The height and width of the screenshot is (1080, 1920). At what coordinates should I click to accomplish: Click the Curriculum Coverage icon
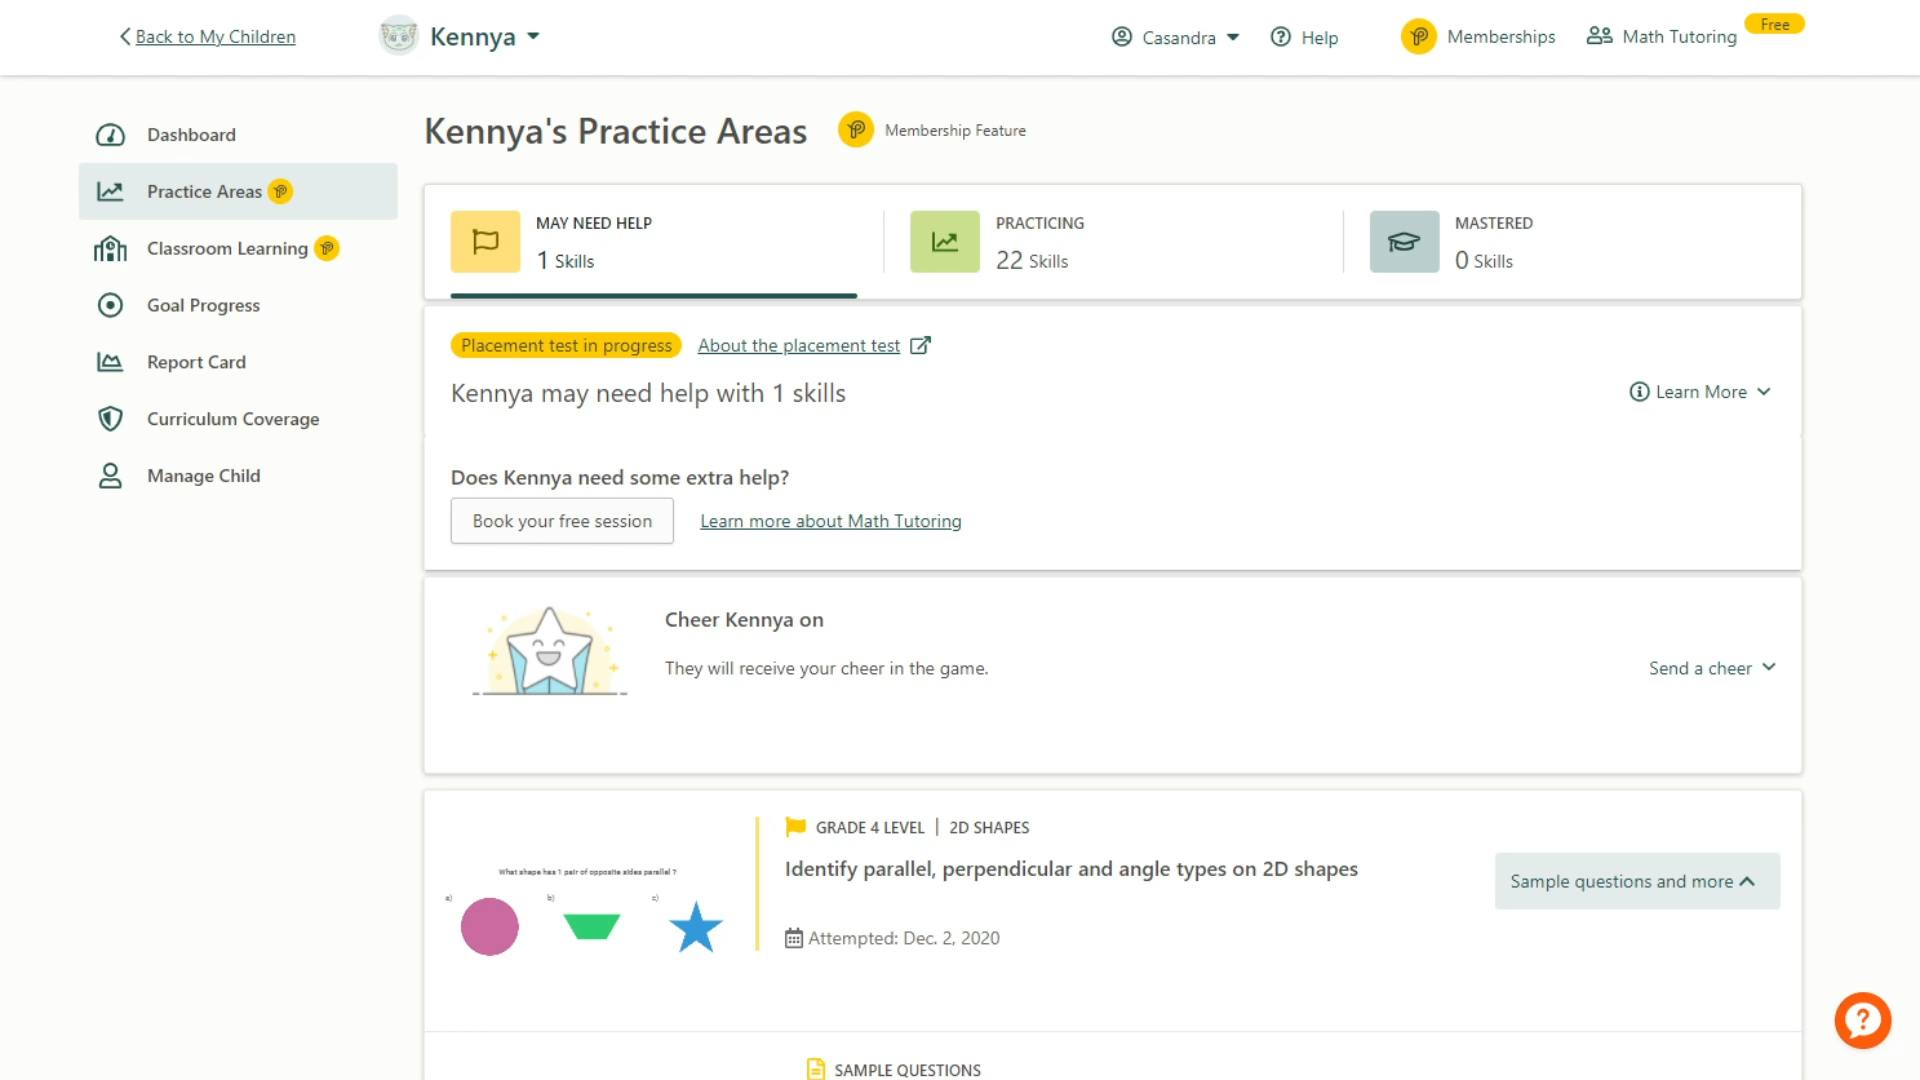tap(109, 418)
